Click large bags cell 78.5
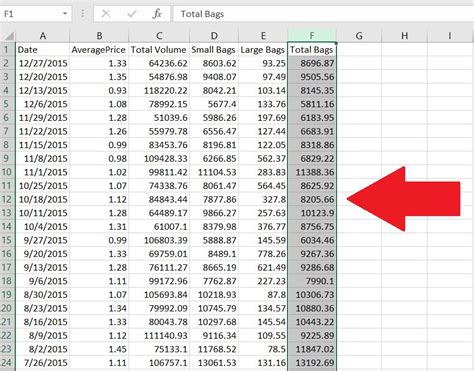The width and height of the screenshot is (474, 371). pos(263,349)
